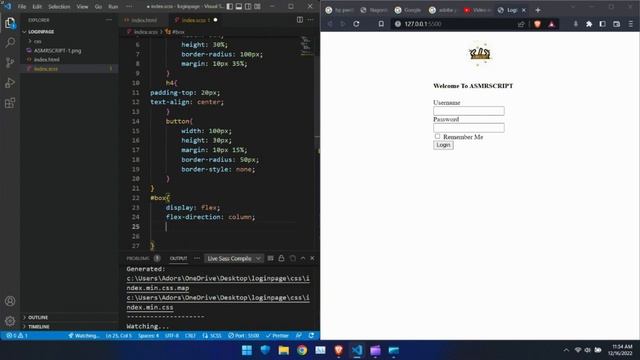Open output log in editor
The width and height of the screenshot is (640, 360).
(x=292, y=258)
